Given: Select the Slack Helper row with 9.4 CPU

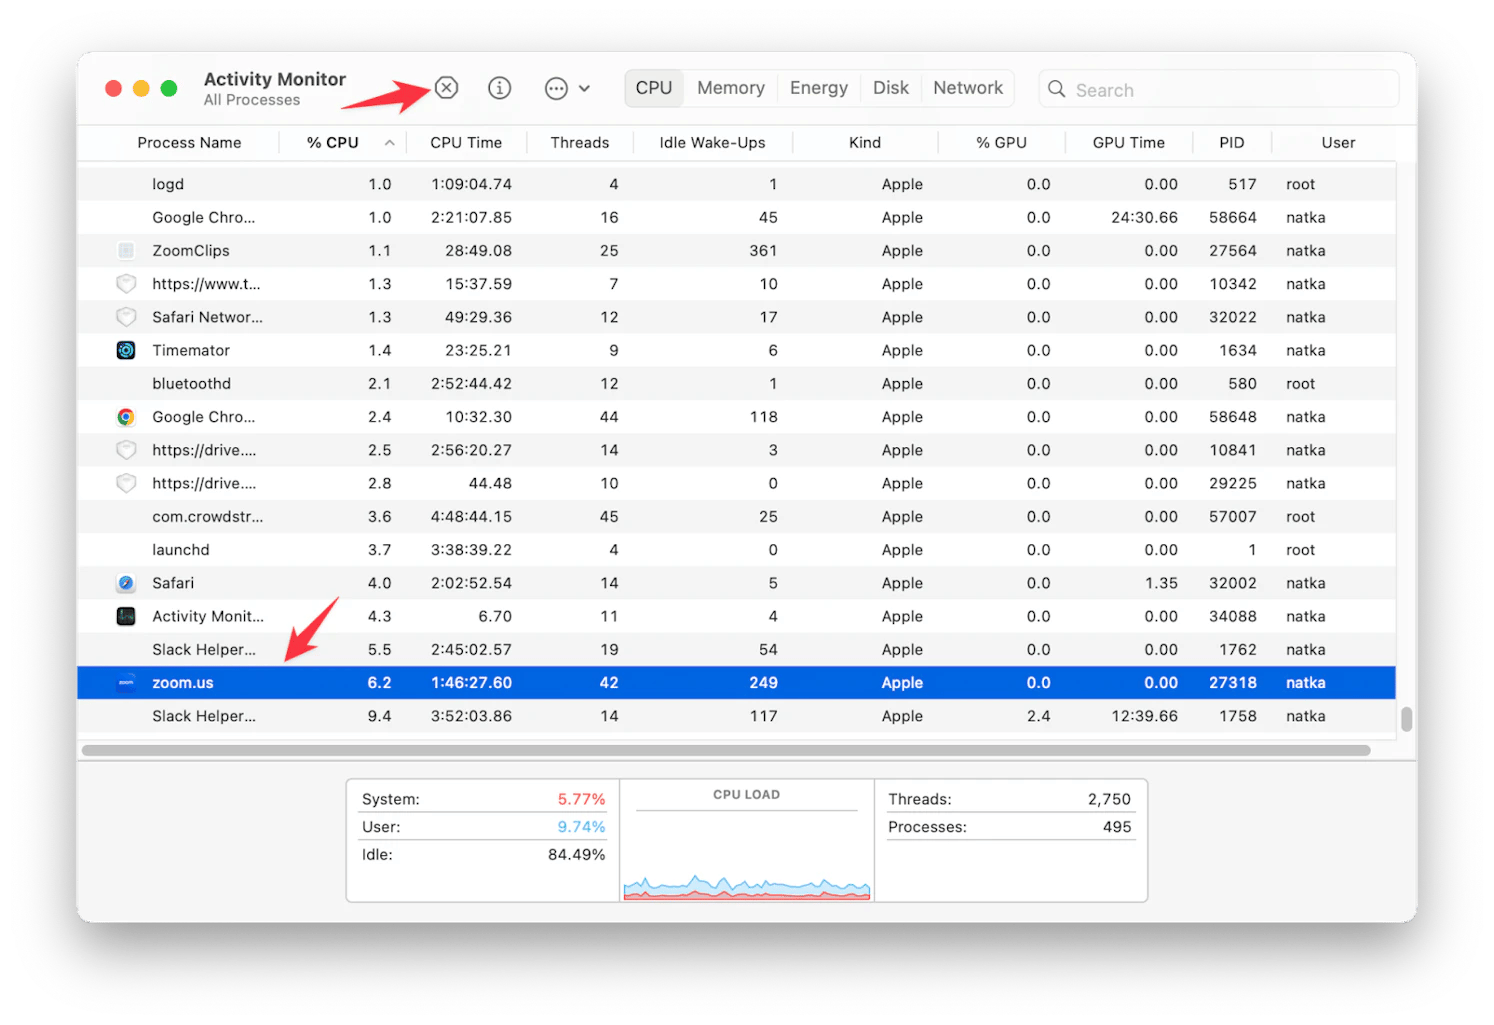Looking at the screenshot, I should click(736, 716).
